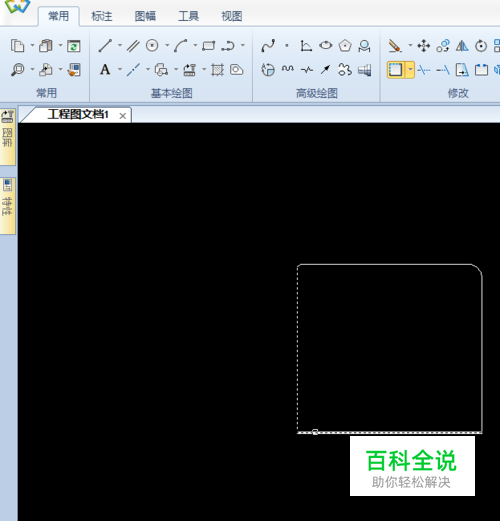Viewport: 500px width, 521px height.
Task: Select the Spline curve tool
Action: (268, 46)
